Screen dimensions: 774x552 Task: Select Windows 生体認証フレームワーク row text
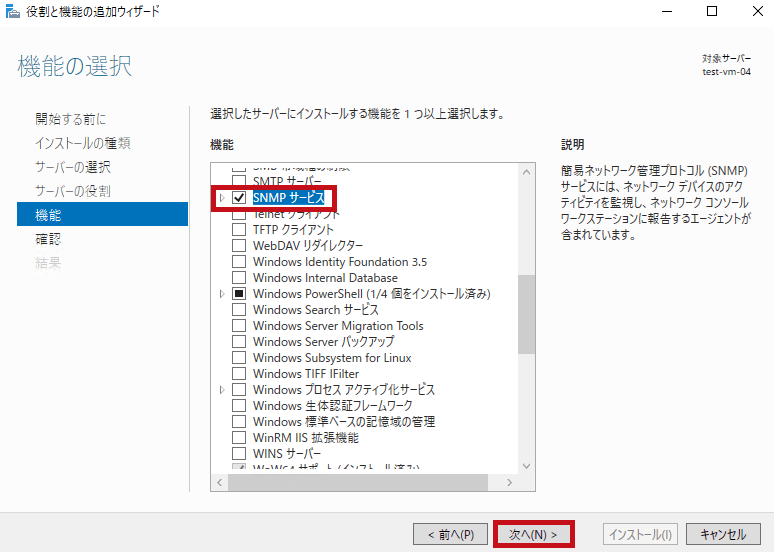[x=333, y=406]
